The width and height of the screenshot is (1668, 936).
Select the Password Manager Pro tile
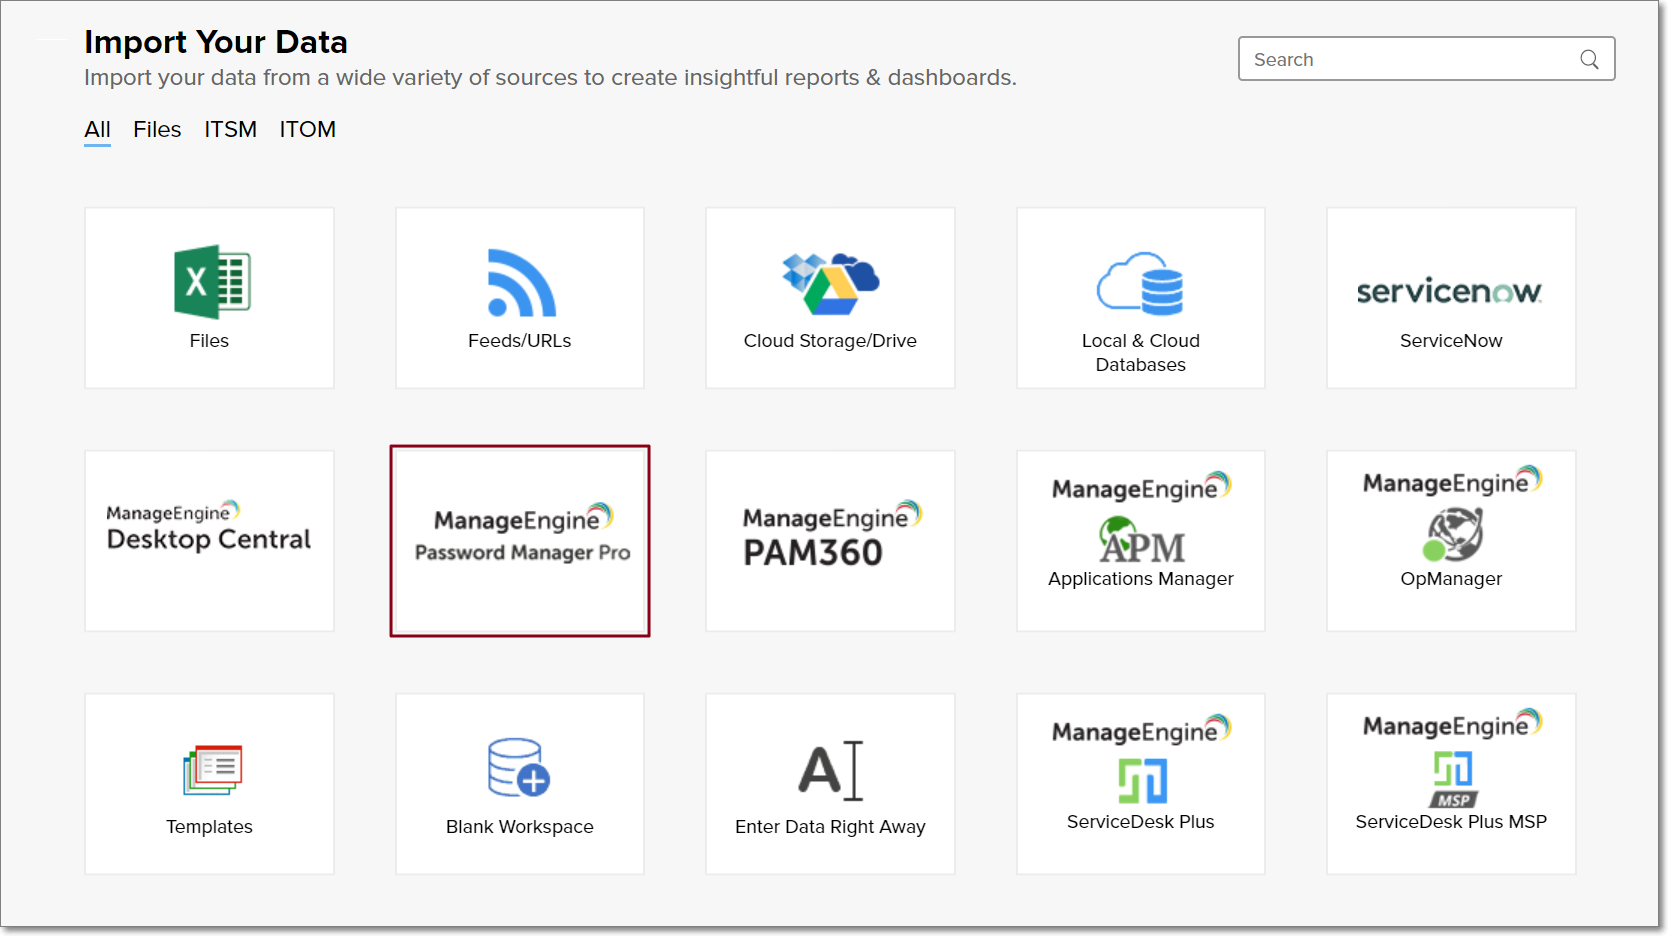[x=520, y=540]
